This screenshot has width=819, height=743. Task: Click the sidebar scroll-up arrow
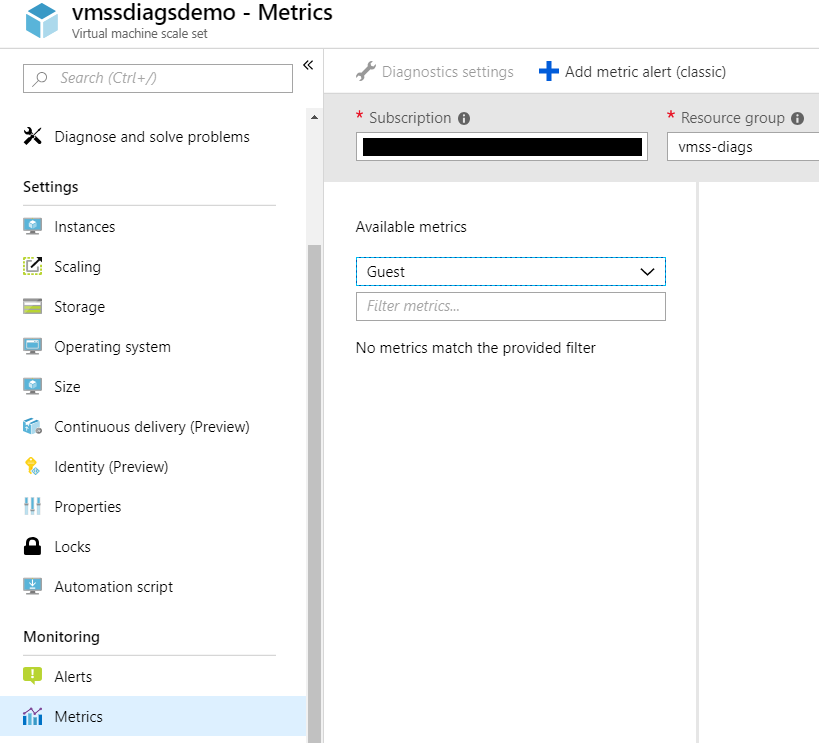coord(314,118)
